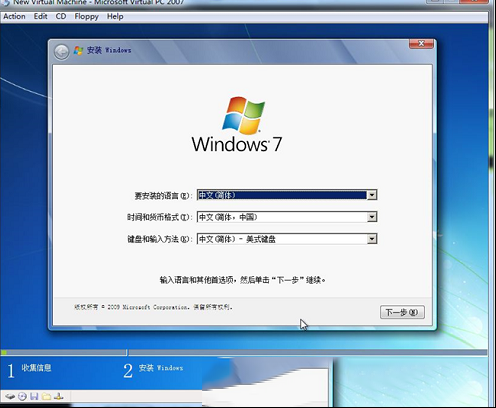The height and width of the screenshot is (408, 496).
Task: Expand the time and currency format dropdown arrow
Action: (x=372, y=217)
